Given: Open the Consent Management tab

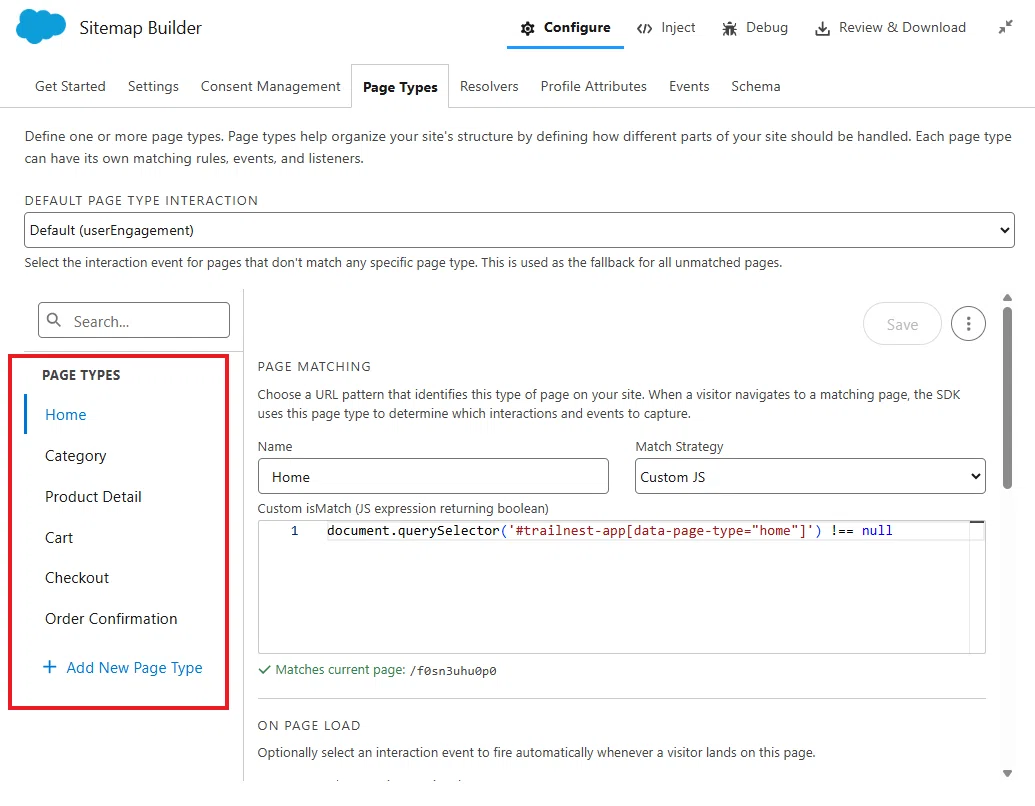Looking at the screenshot, I should [x=271, y=86].
